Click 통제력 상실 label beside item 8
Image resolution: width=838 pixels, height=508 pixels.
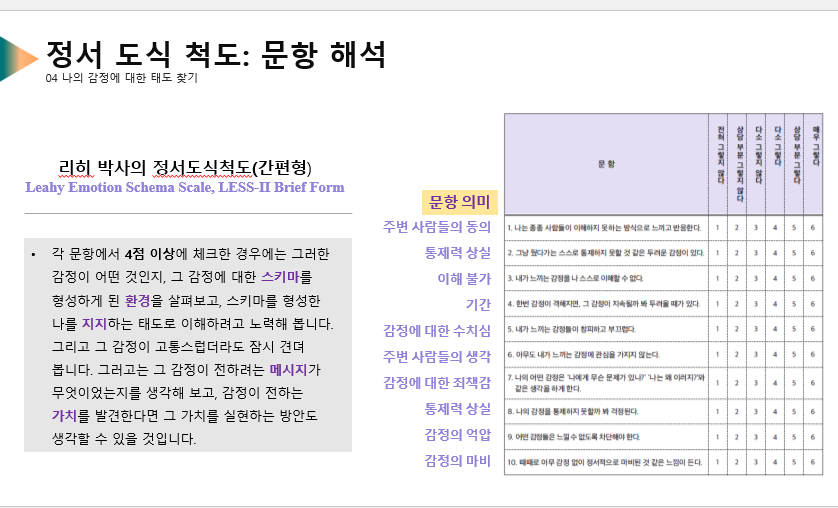click(457, 409)
